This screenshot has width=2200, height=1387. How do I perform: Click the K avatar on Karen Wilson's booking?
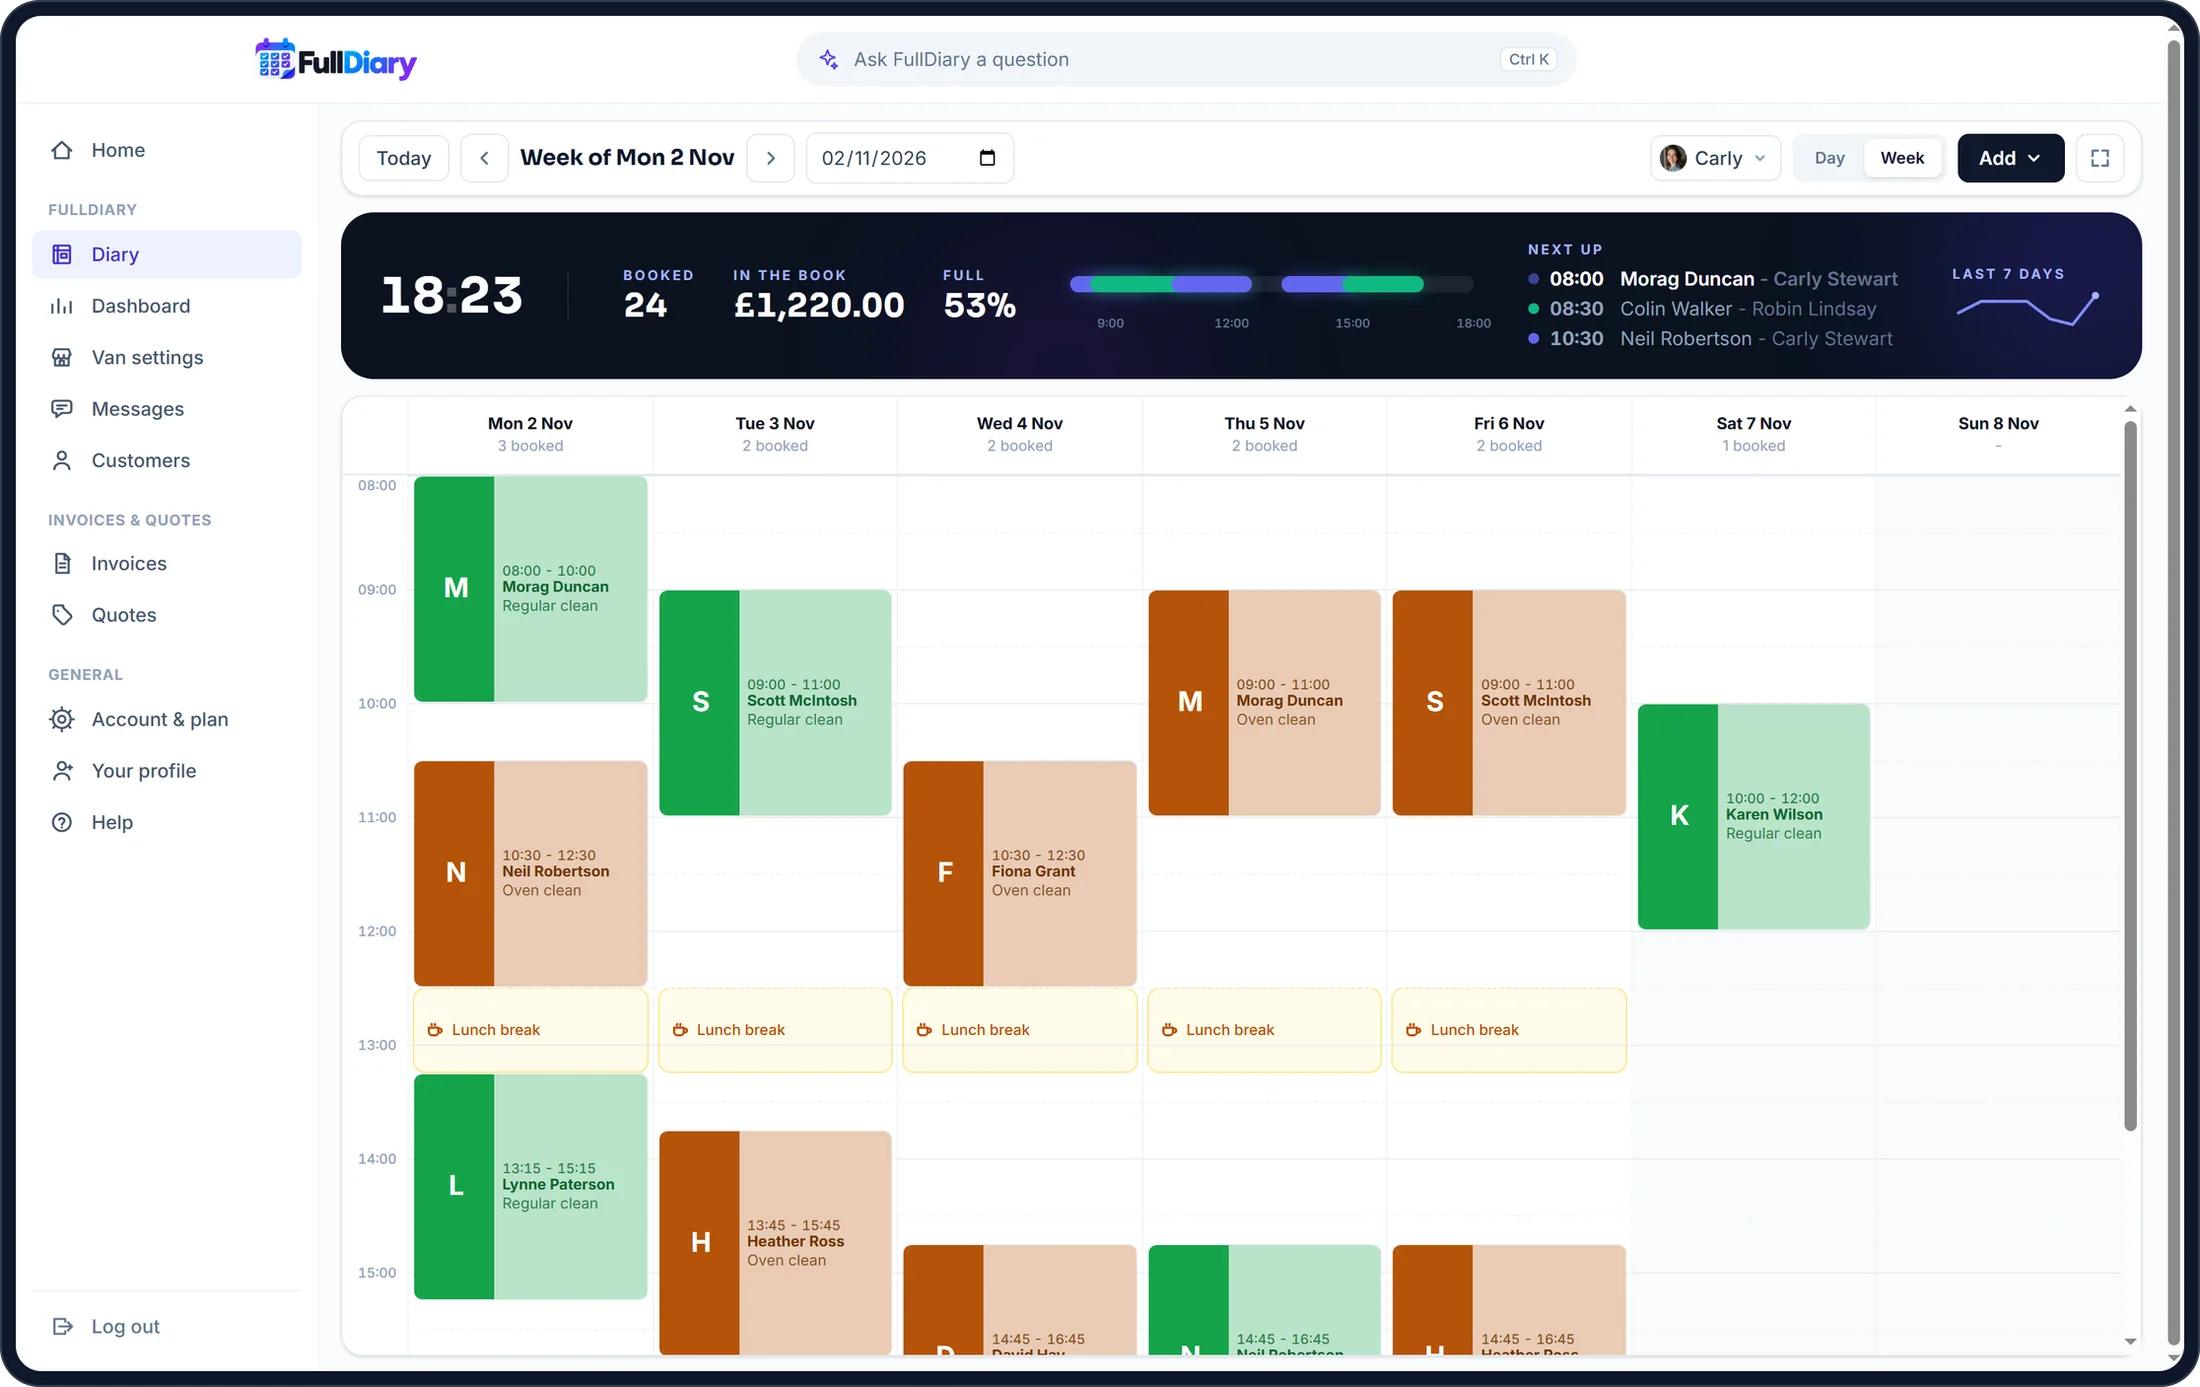[x=1678, y=816]
